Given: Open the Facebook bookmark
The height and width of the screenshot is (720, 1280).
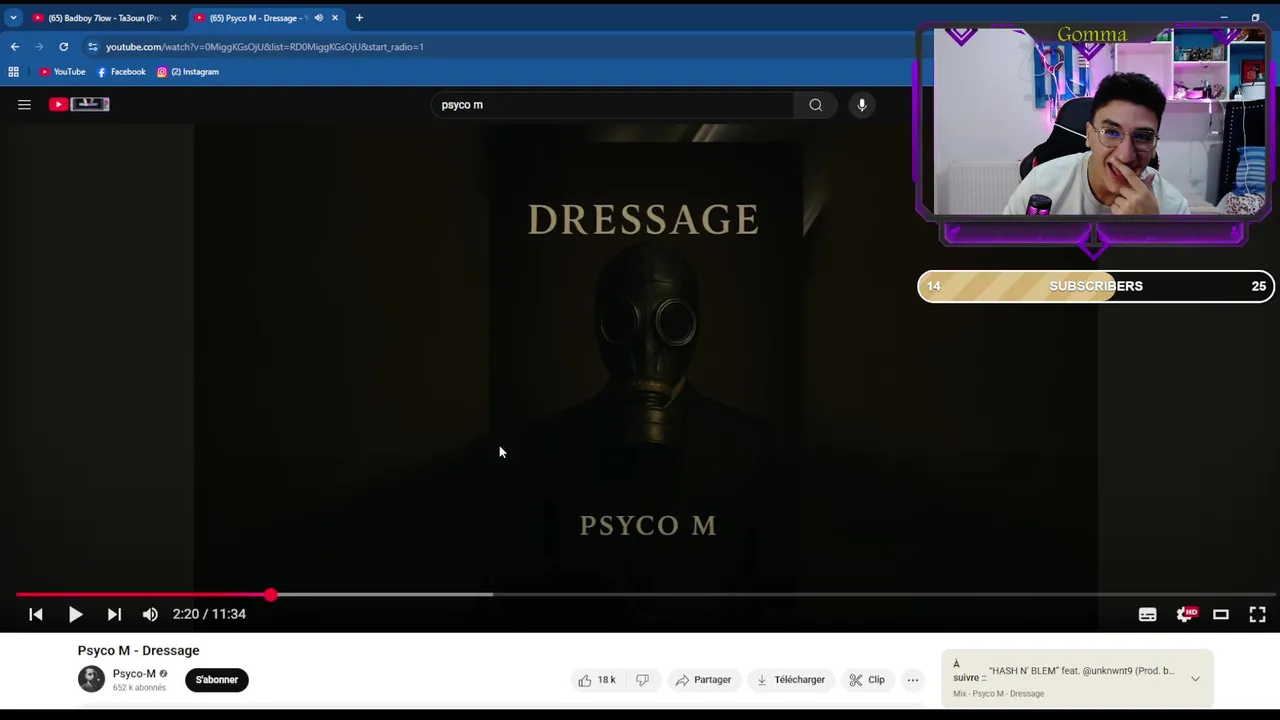Looking at the screenshot, I should [x=121, y=72].
